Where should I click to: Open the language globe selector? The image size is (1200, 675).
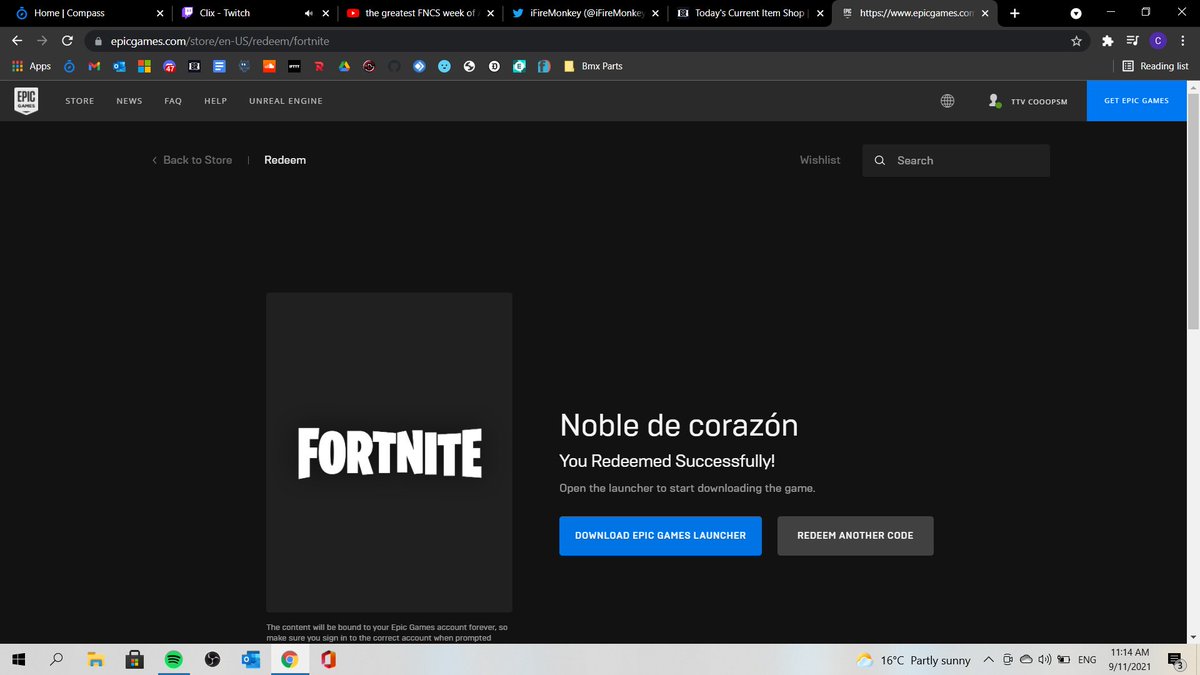(x=947, y=101)
